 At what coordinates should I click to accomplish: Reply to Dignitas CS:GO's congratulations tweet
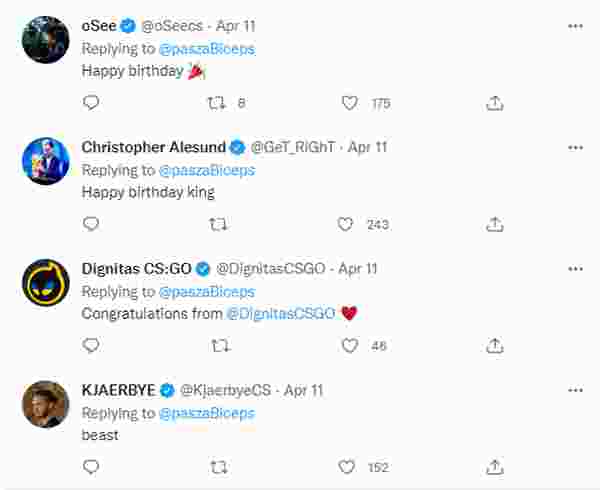[x=91, y=346]
